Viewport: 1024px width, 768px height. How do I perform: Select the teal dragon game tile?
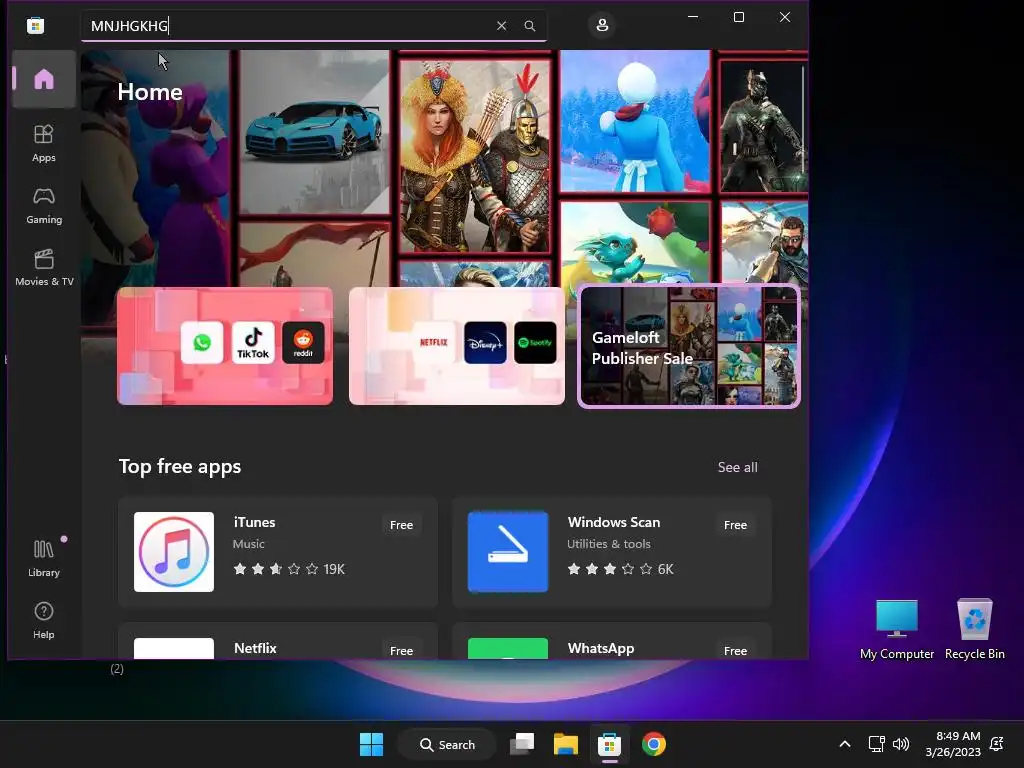635,243
